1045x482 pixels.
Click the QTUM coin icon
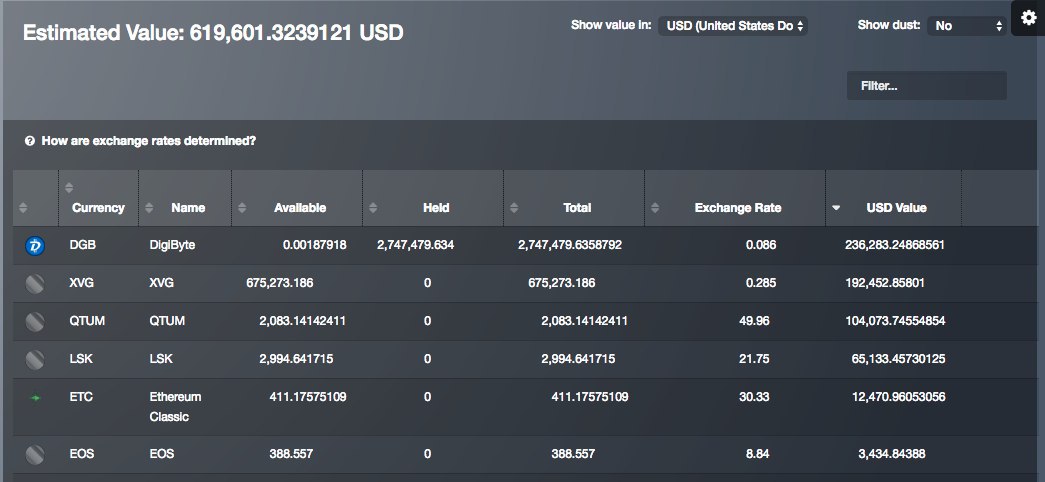tap(35, 321)
